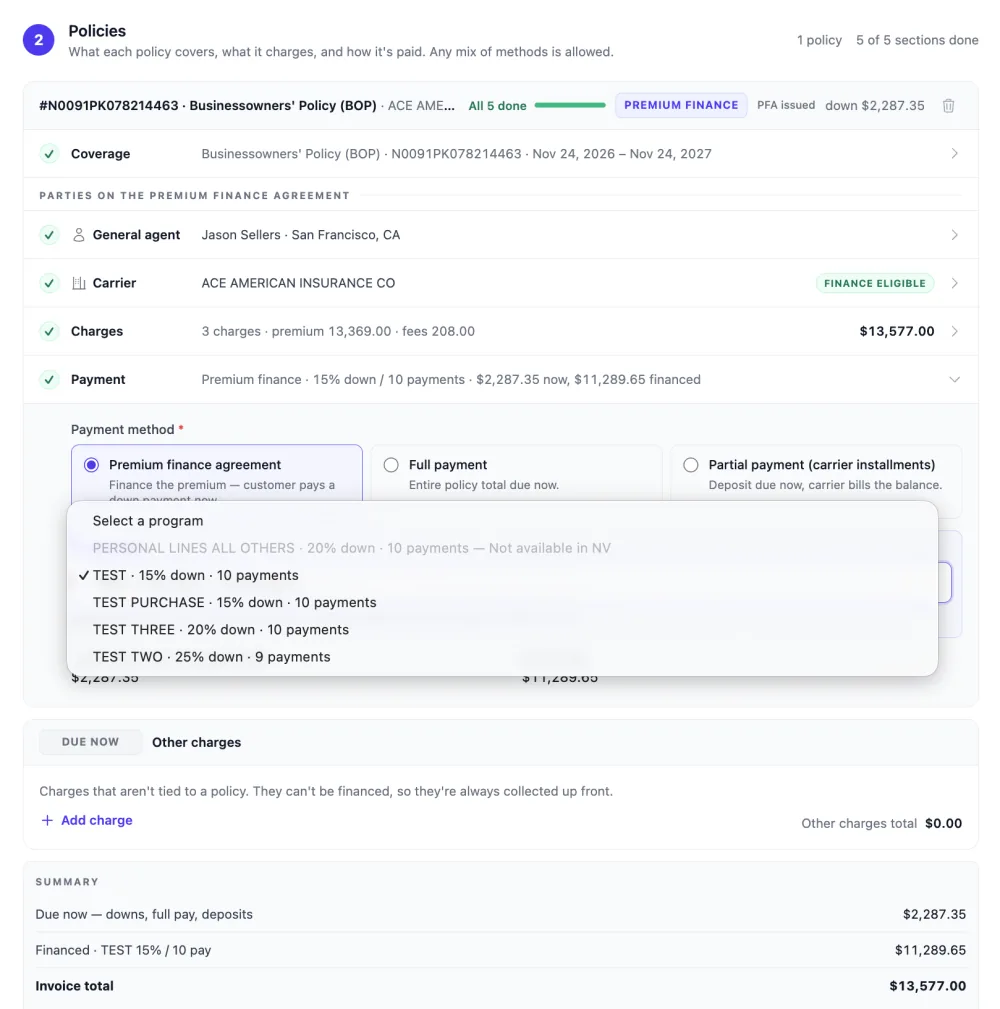Click '5 of 5 sections done' text
1000x1009 pixels.
tap(917, 40)
